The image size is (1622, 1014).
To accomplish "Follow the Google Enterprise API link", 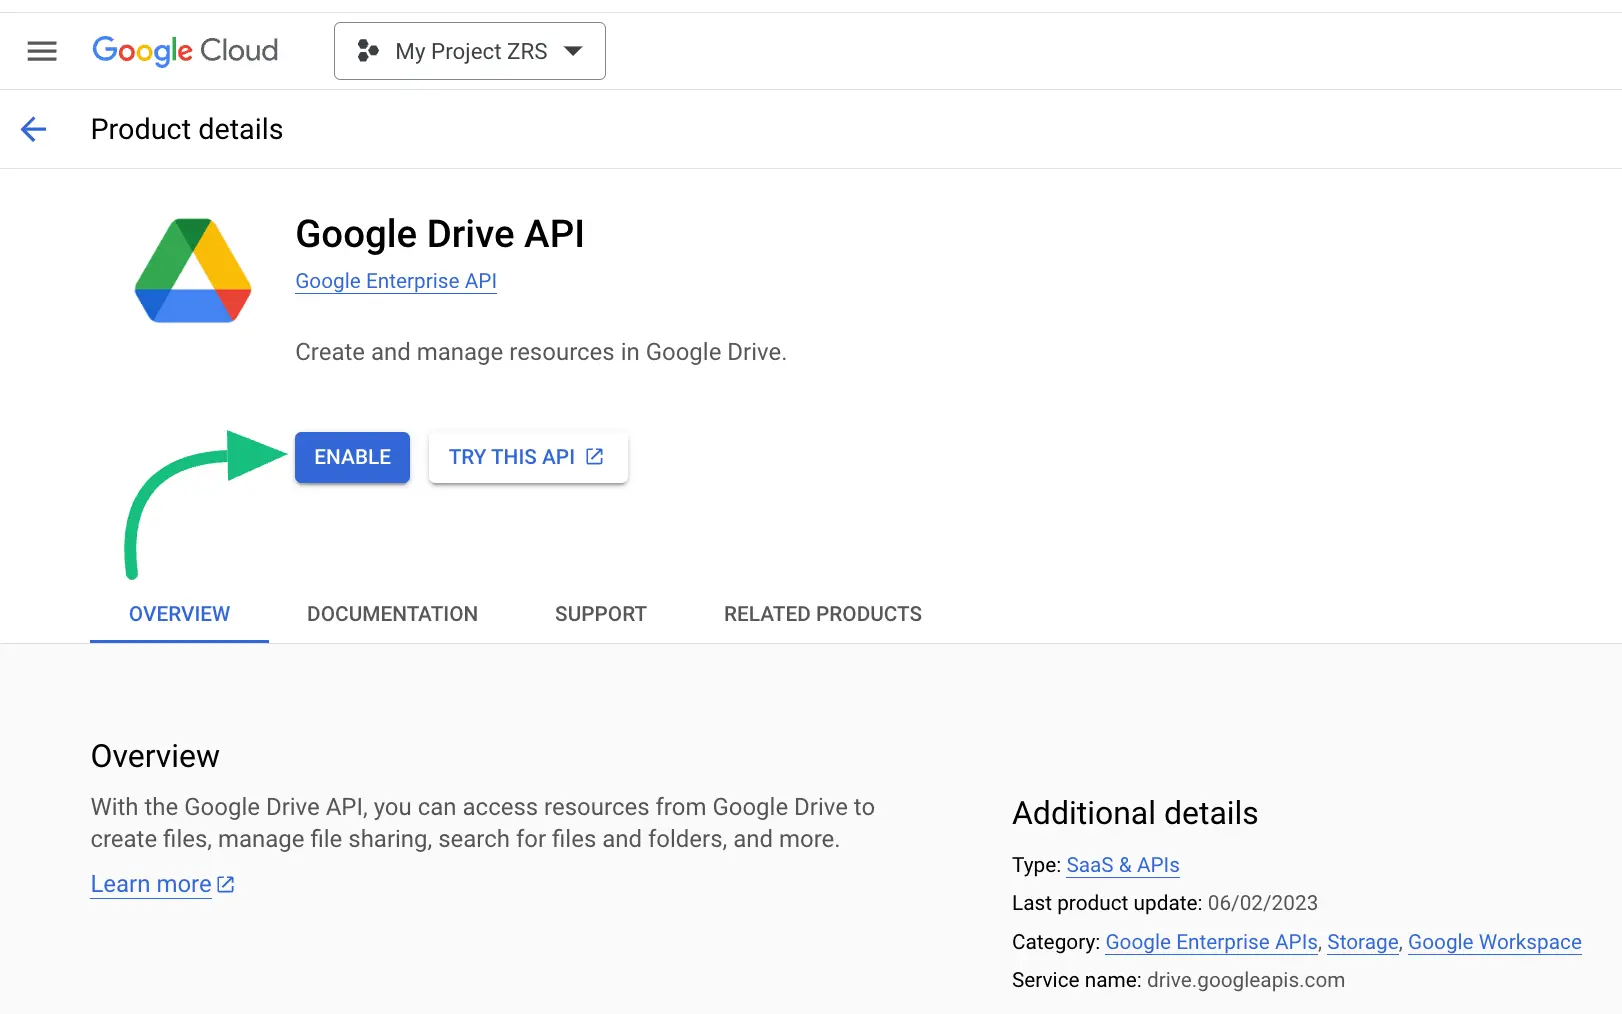I will [396, 281].
